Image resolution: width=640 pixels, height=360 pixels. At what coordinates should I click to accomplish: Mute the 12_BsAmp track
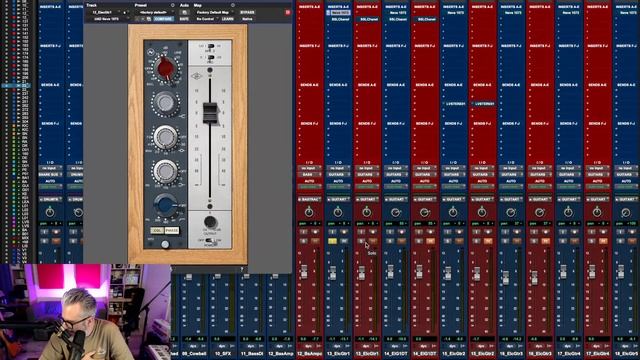315,241
